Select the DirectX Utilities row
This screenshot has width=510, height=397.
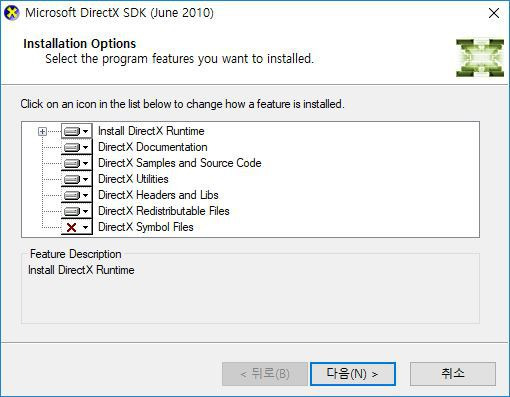pos(133,179)
